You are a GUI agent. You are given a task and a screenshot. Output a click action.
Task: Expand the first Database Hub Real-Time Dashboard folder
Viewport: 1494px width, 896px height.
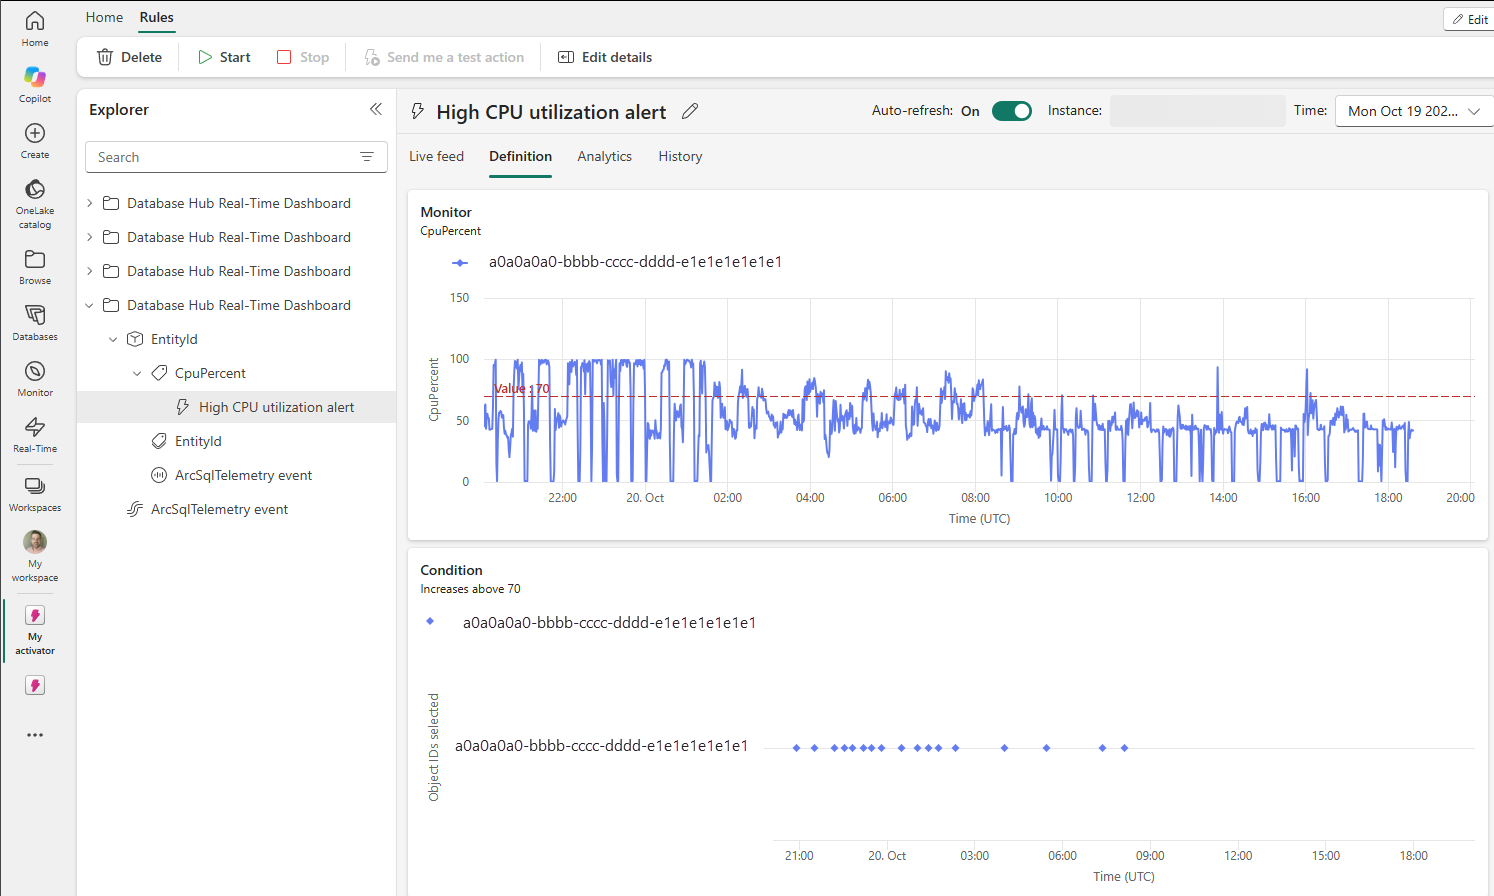click(x=90, y=203)
